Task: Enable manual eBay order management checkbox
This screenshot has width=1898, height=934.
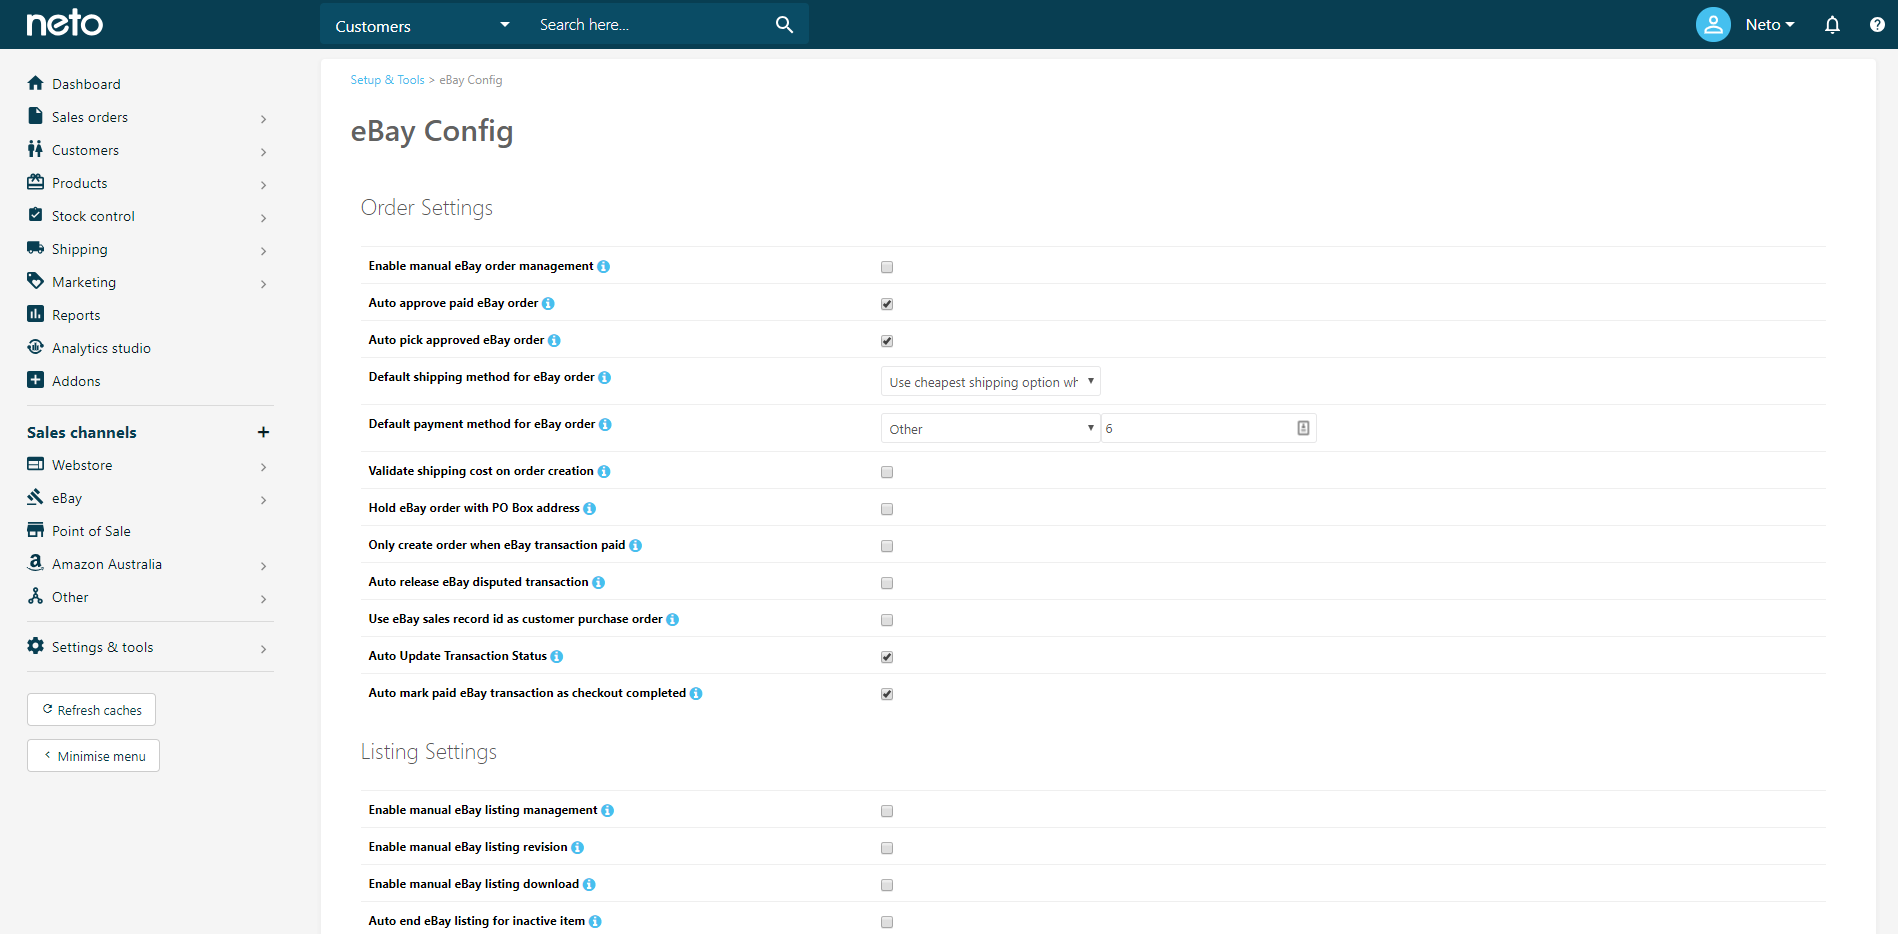Action: tap(887, 267)
